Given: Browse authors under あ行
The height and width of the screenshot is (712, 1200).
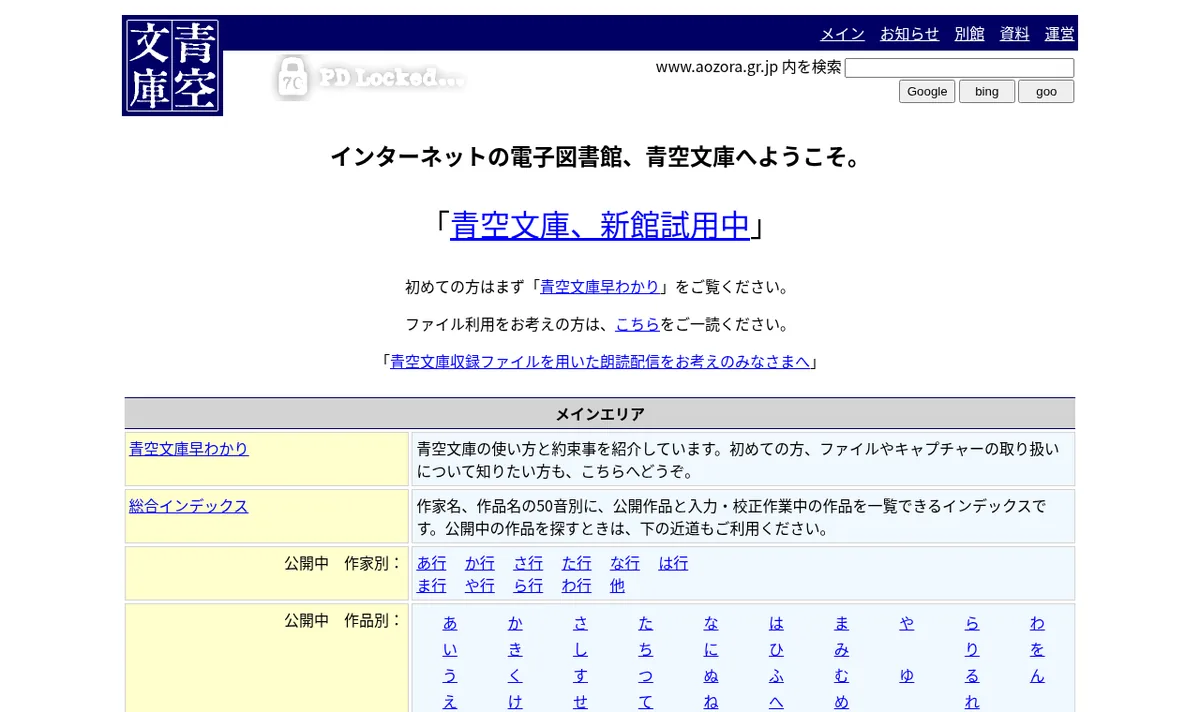Looking at the screenshot, I should pyautogui.click(x=432, y=563).
